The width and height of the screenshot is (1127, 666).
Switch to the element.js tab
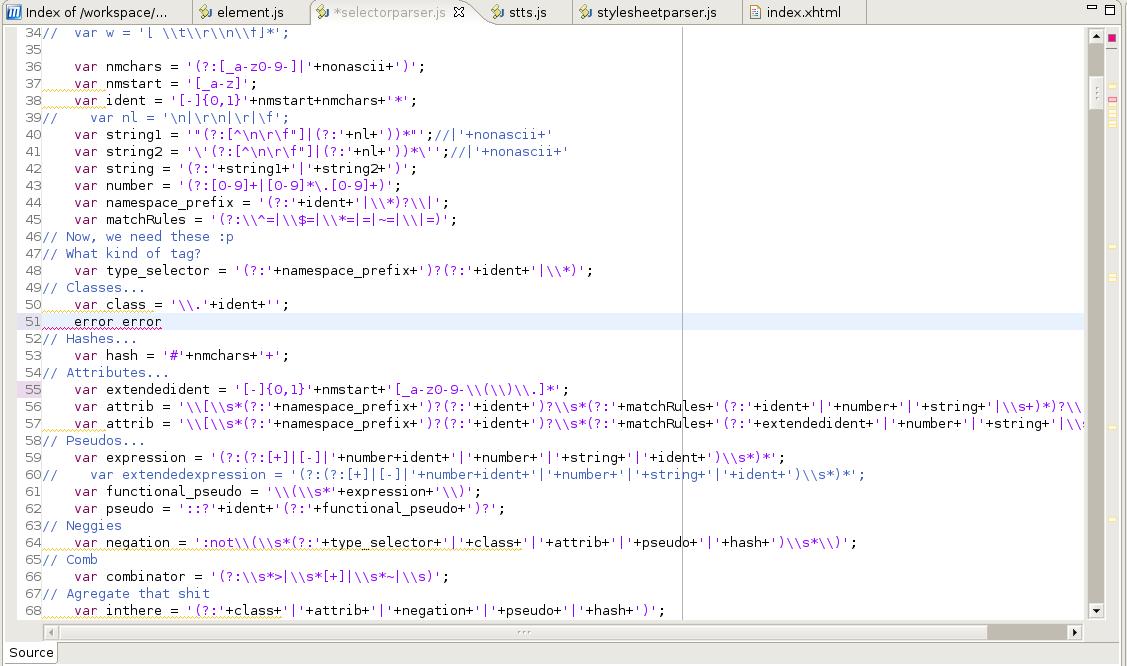click(x=242, y=12)
